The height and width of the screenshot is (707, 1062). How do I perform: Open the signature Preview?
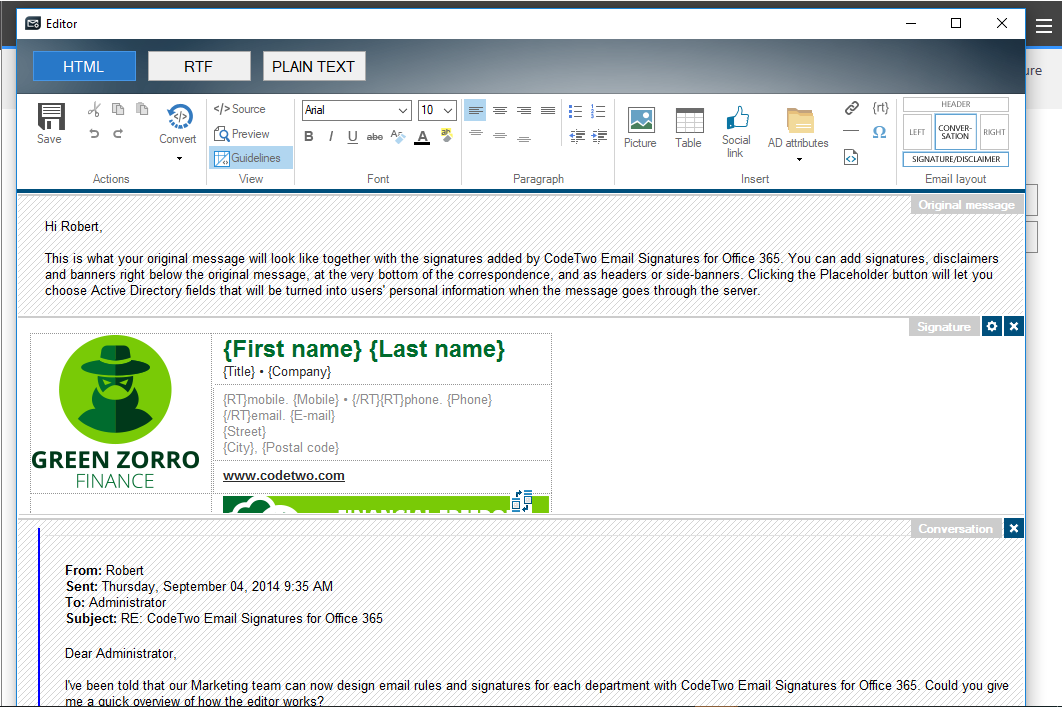click(242, 134)
